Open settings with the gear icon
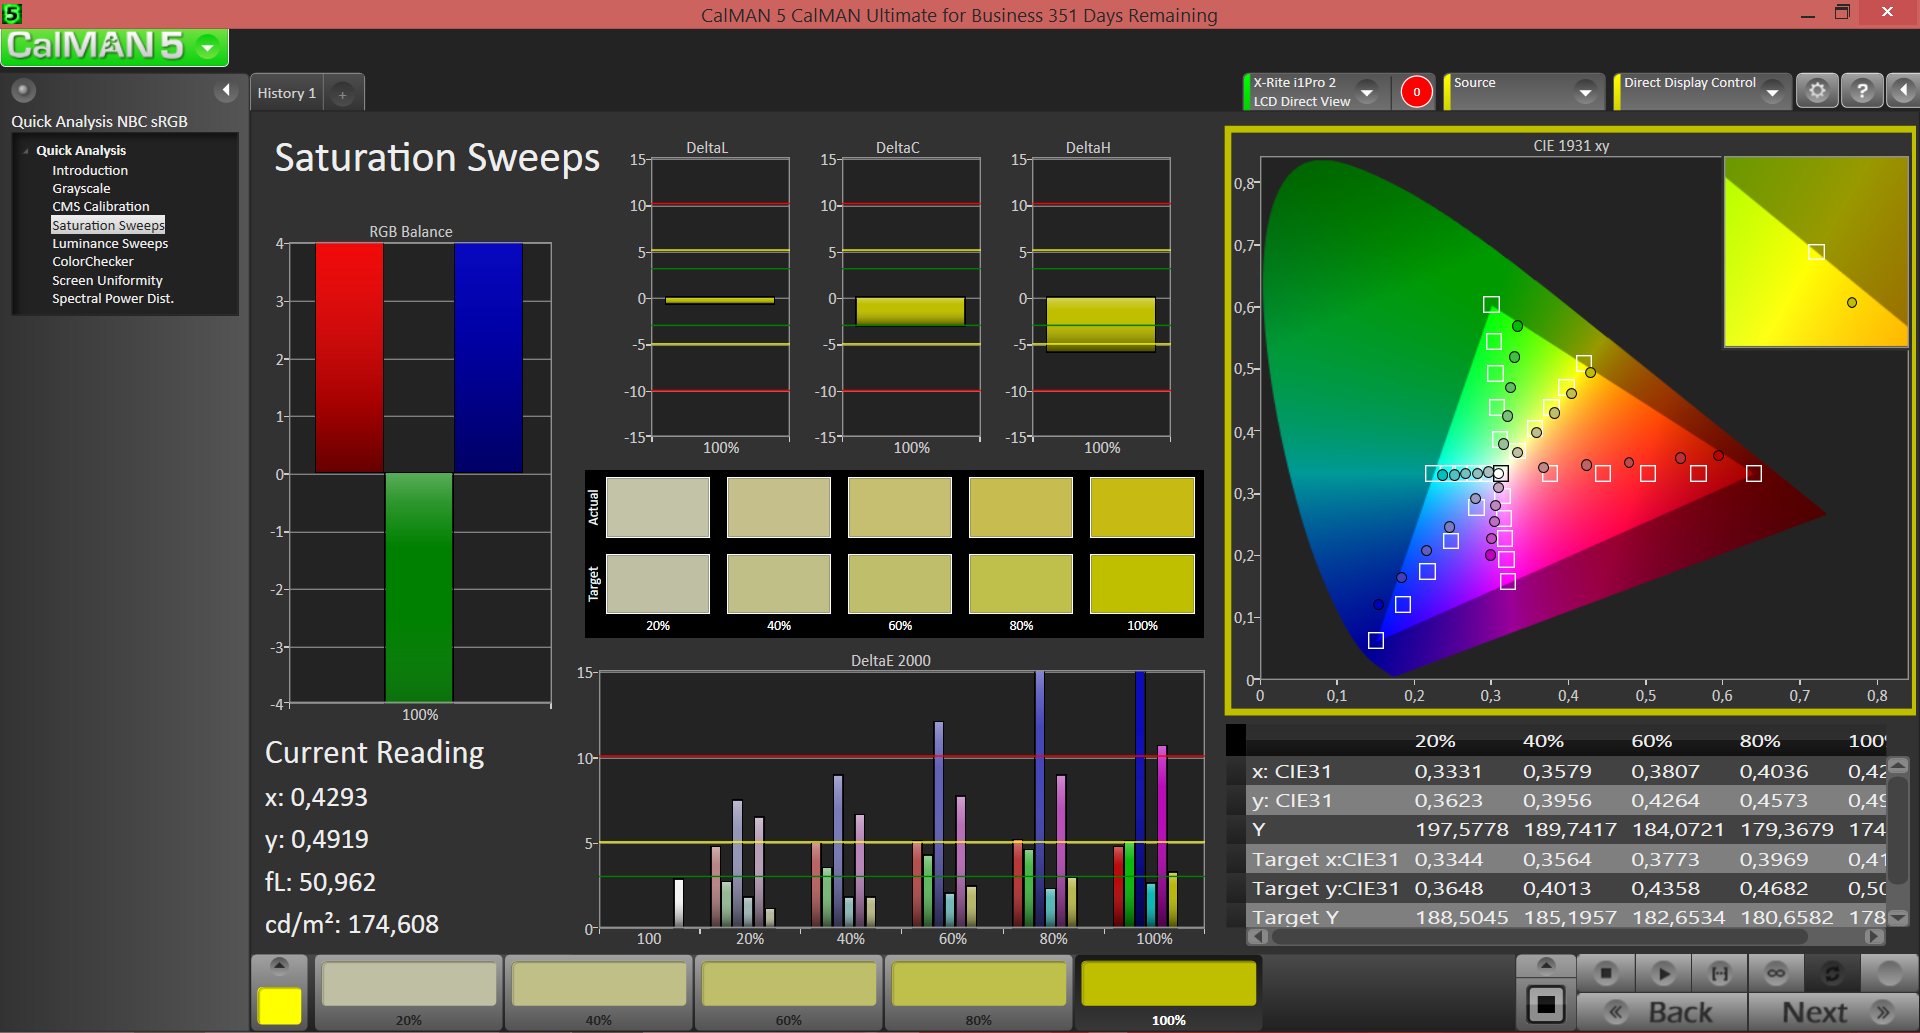Screen dimensions: 1920x1033 [x=1817, y=91]
